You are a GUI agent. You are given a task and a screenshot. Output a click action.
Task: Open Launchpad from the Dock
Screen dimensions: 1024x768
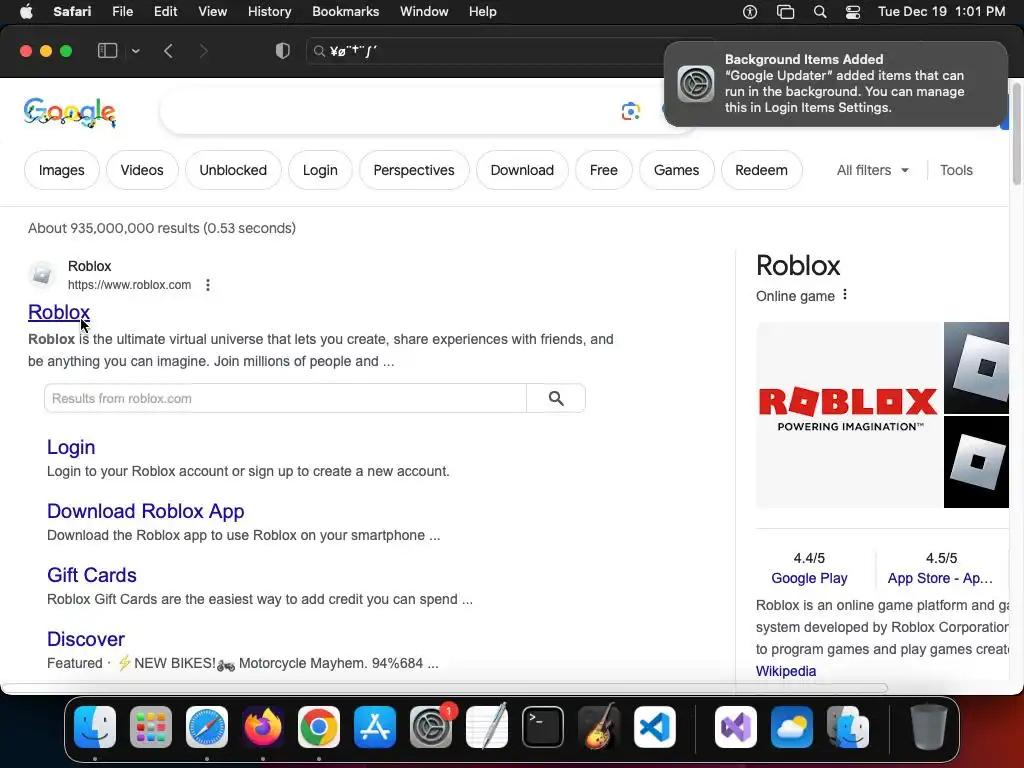[x=151, y=727]
